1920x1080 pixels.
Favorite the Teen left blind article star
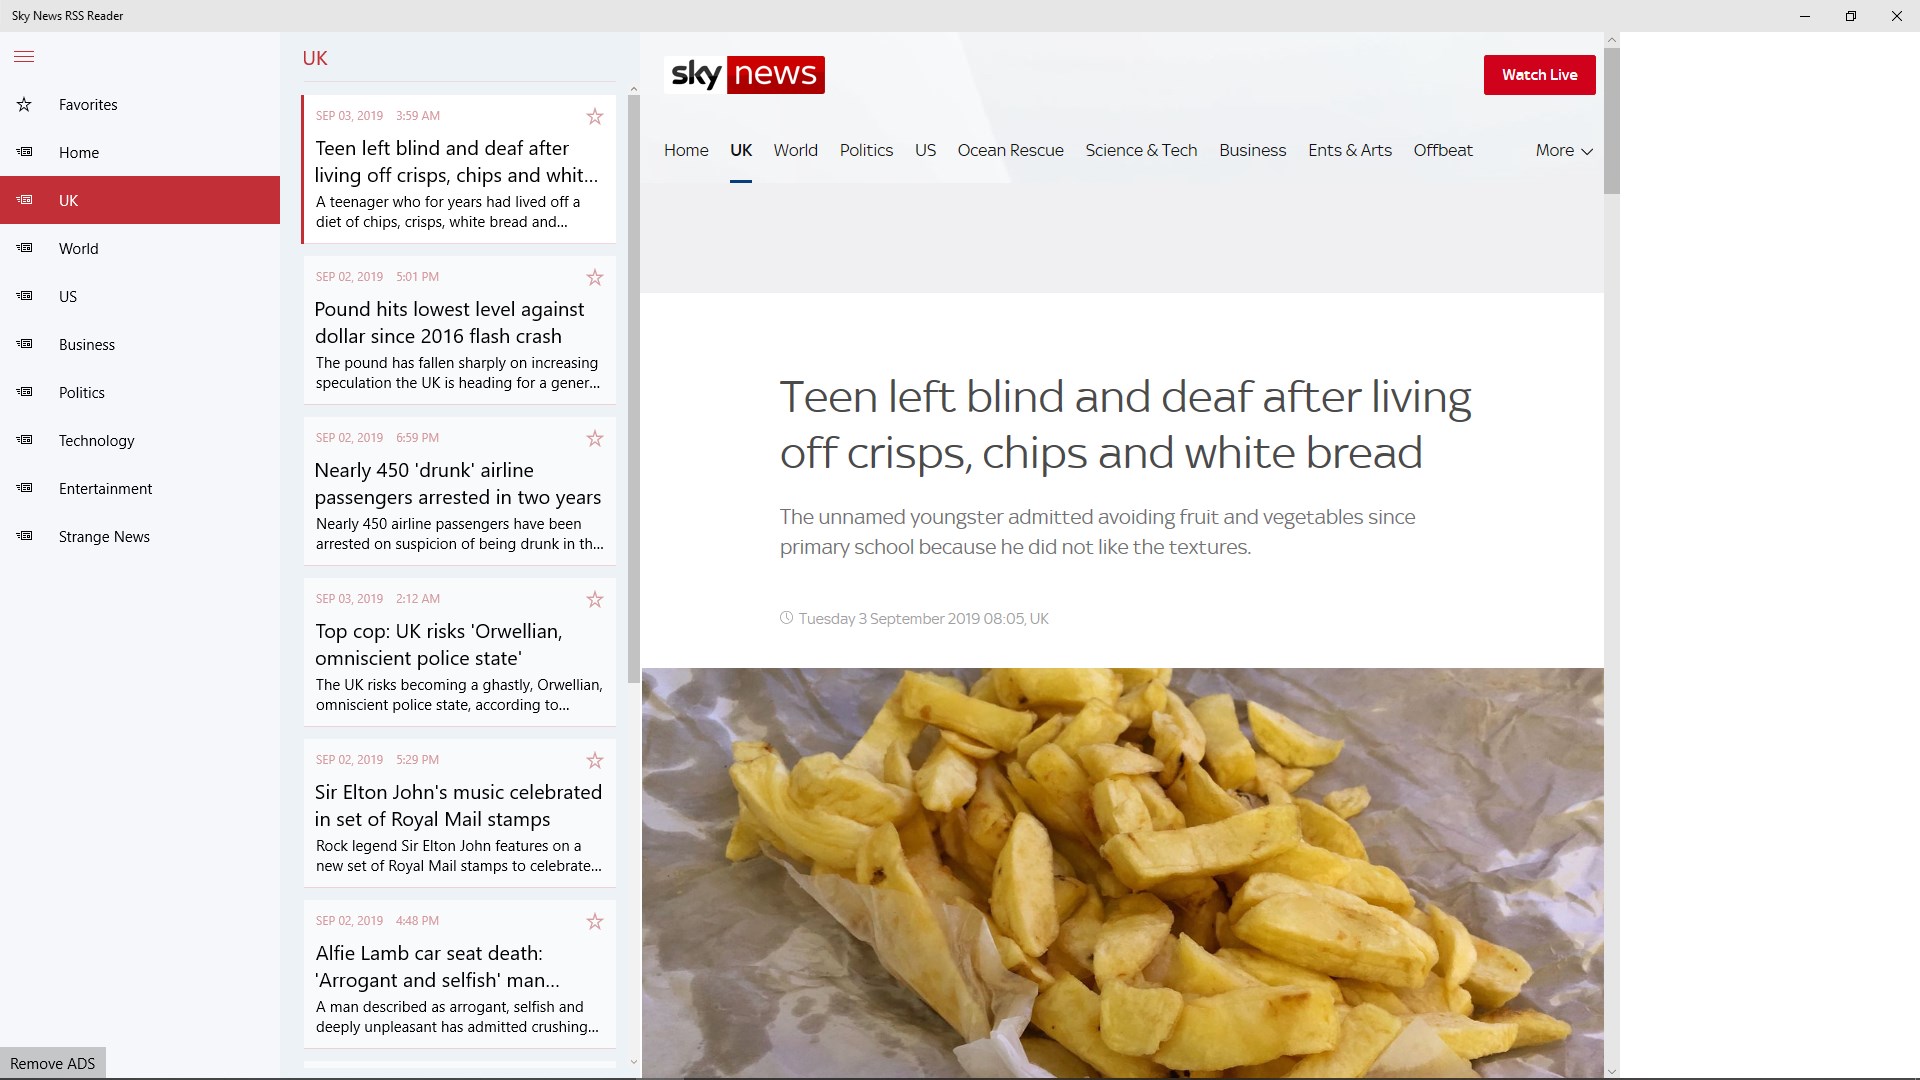595,117
